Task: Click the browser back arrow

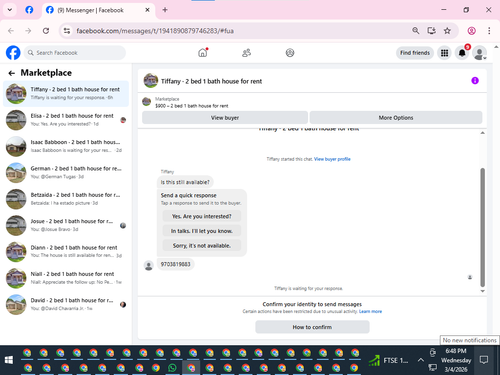Action: (11, 31)
